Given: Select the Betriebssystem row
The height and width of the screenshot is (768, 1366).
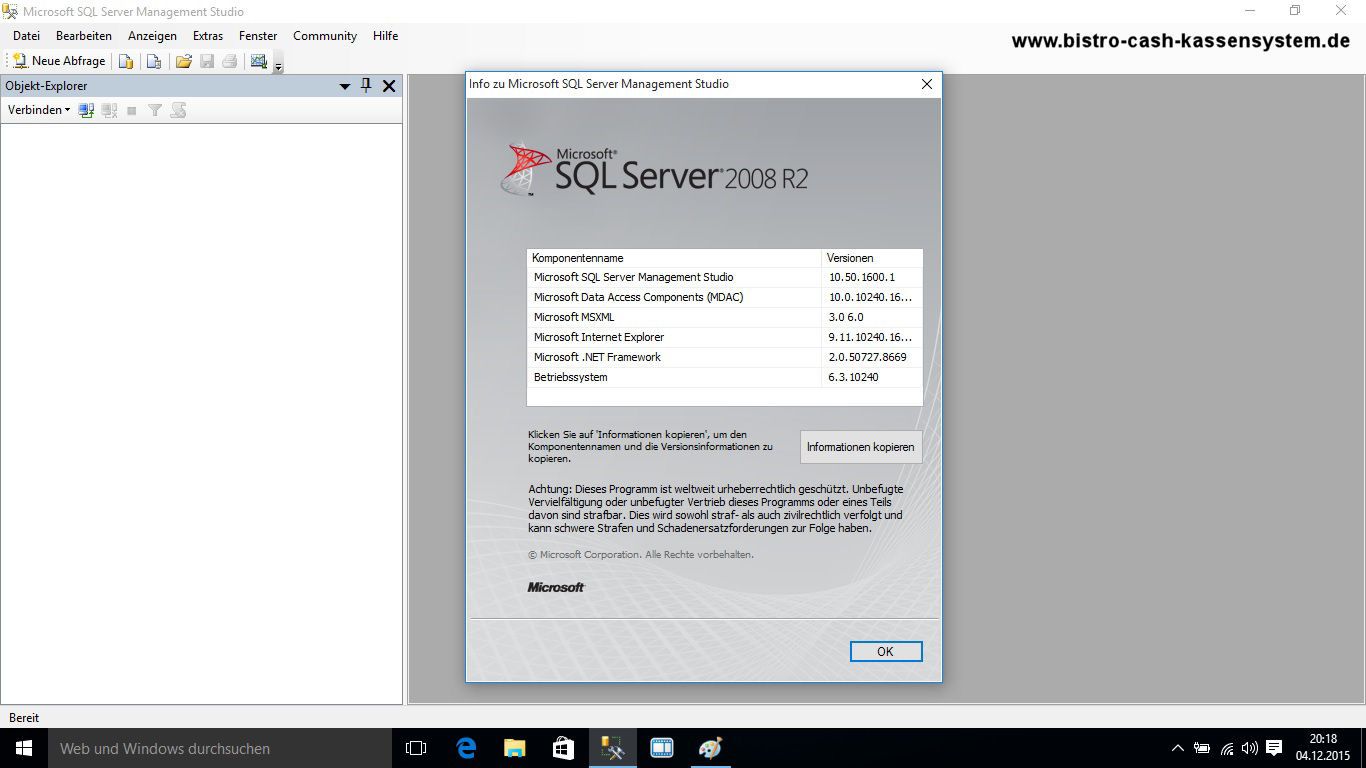Looking at the screenshot, I should [x=724, y=377].
